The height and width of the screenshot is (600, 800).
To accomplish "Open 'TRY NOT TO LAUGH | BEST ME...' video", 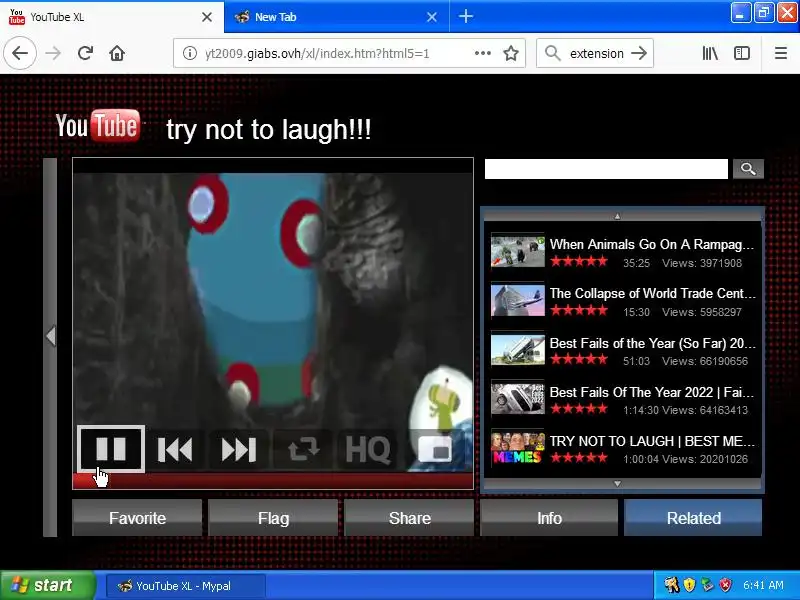I will click(622, 448).
